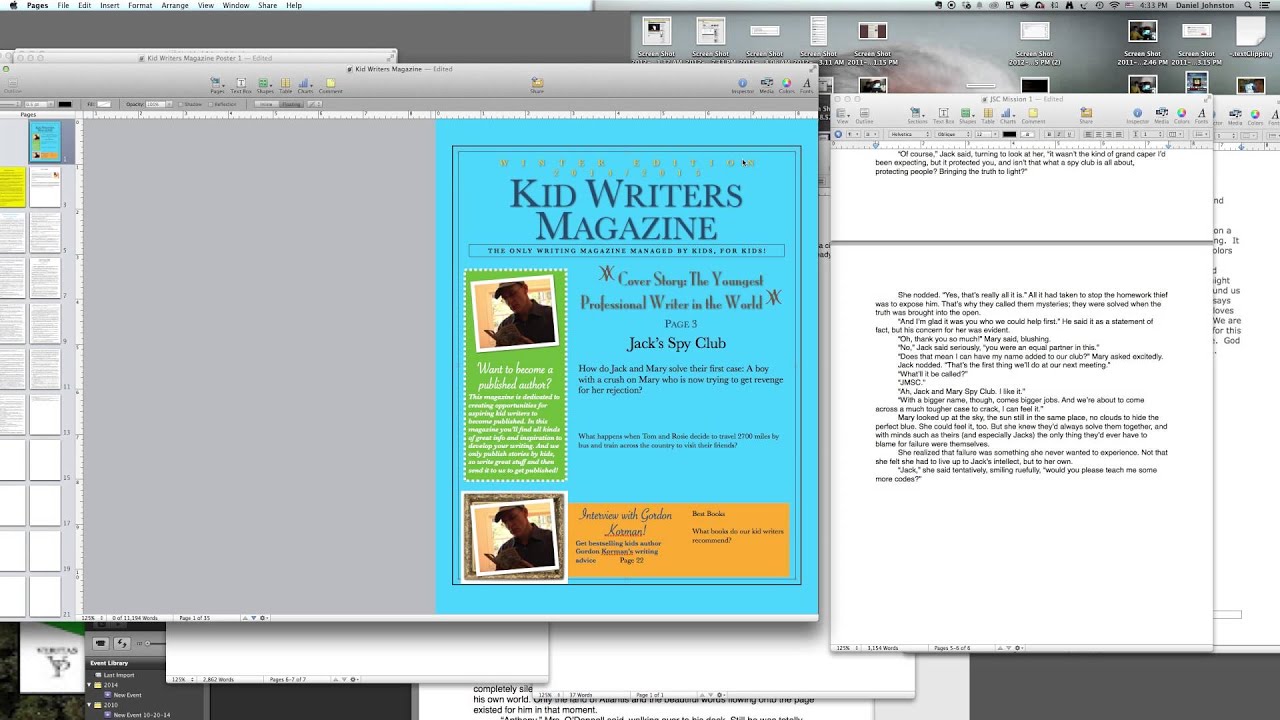Toggle Bold in JSC Mission 1 format bar
1280x720 pixels.
click(1048, 134)
